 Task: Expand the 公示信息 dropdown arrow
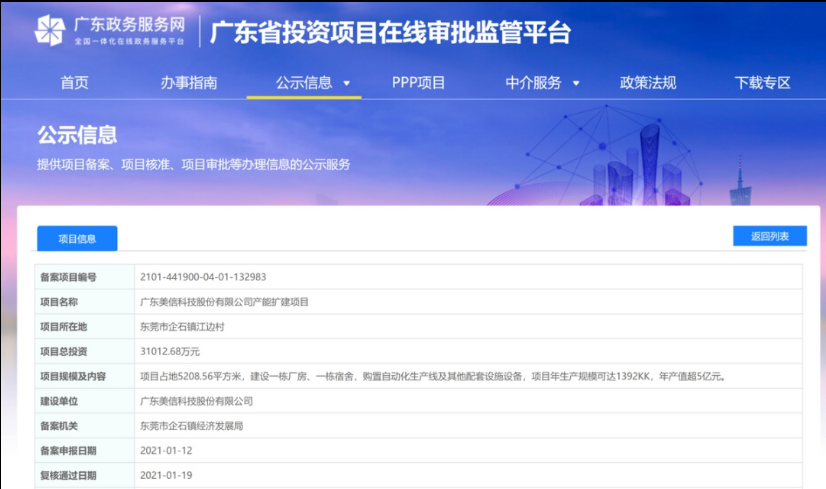click(x=347, y=84)
